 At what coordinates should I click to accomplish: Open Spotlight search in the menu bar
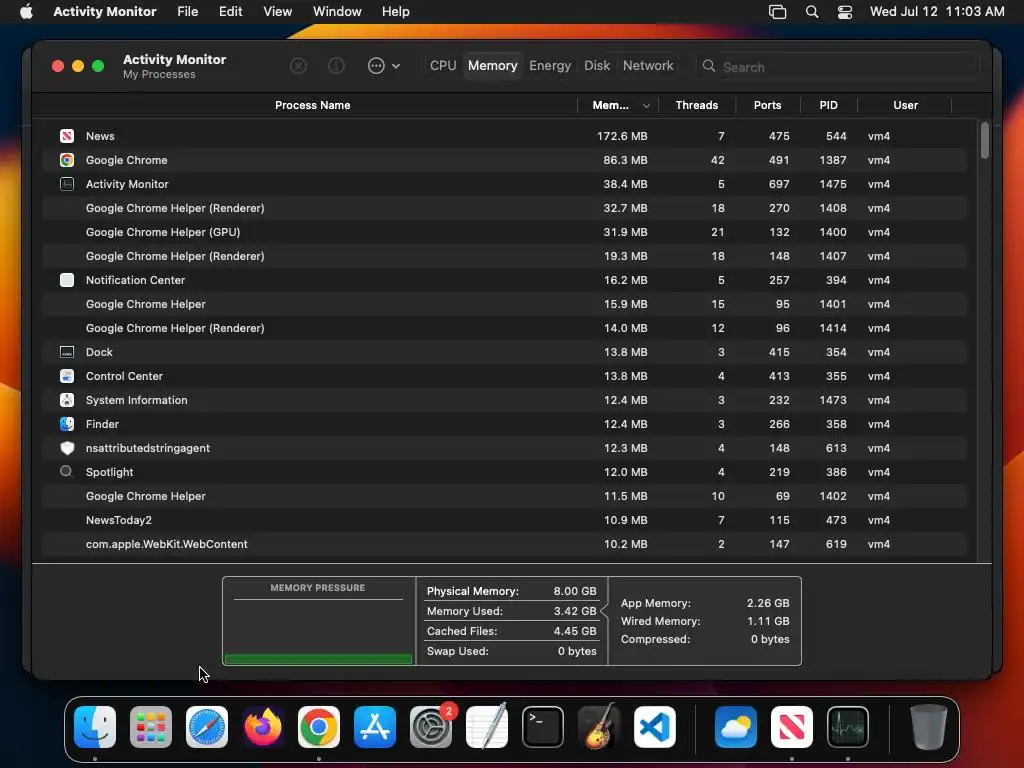pyautogui.click(x=812, y=12)
